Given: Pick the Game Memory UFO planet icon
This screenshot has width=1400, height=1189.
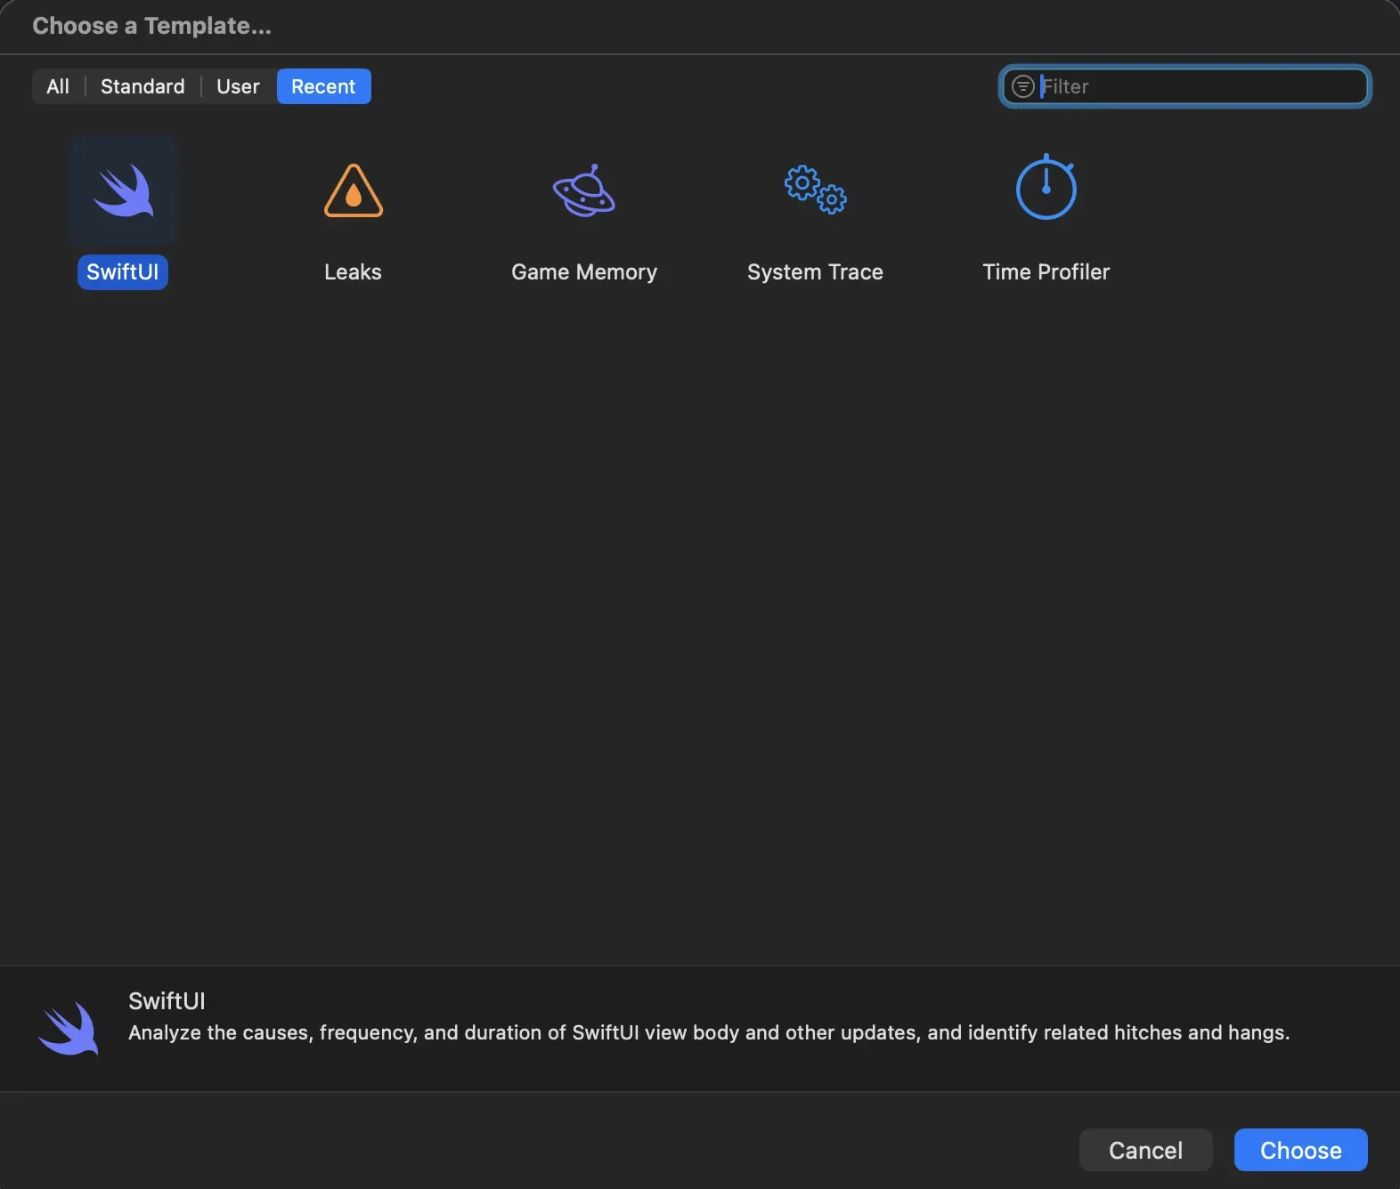Looking at the screenshot, I should (x=584, y=190).
